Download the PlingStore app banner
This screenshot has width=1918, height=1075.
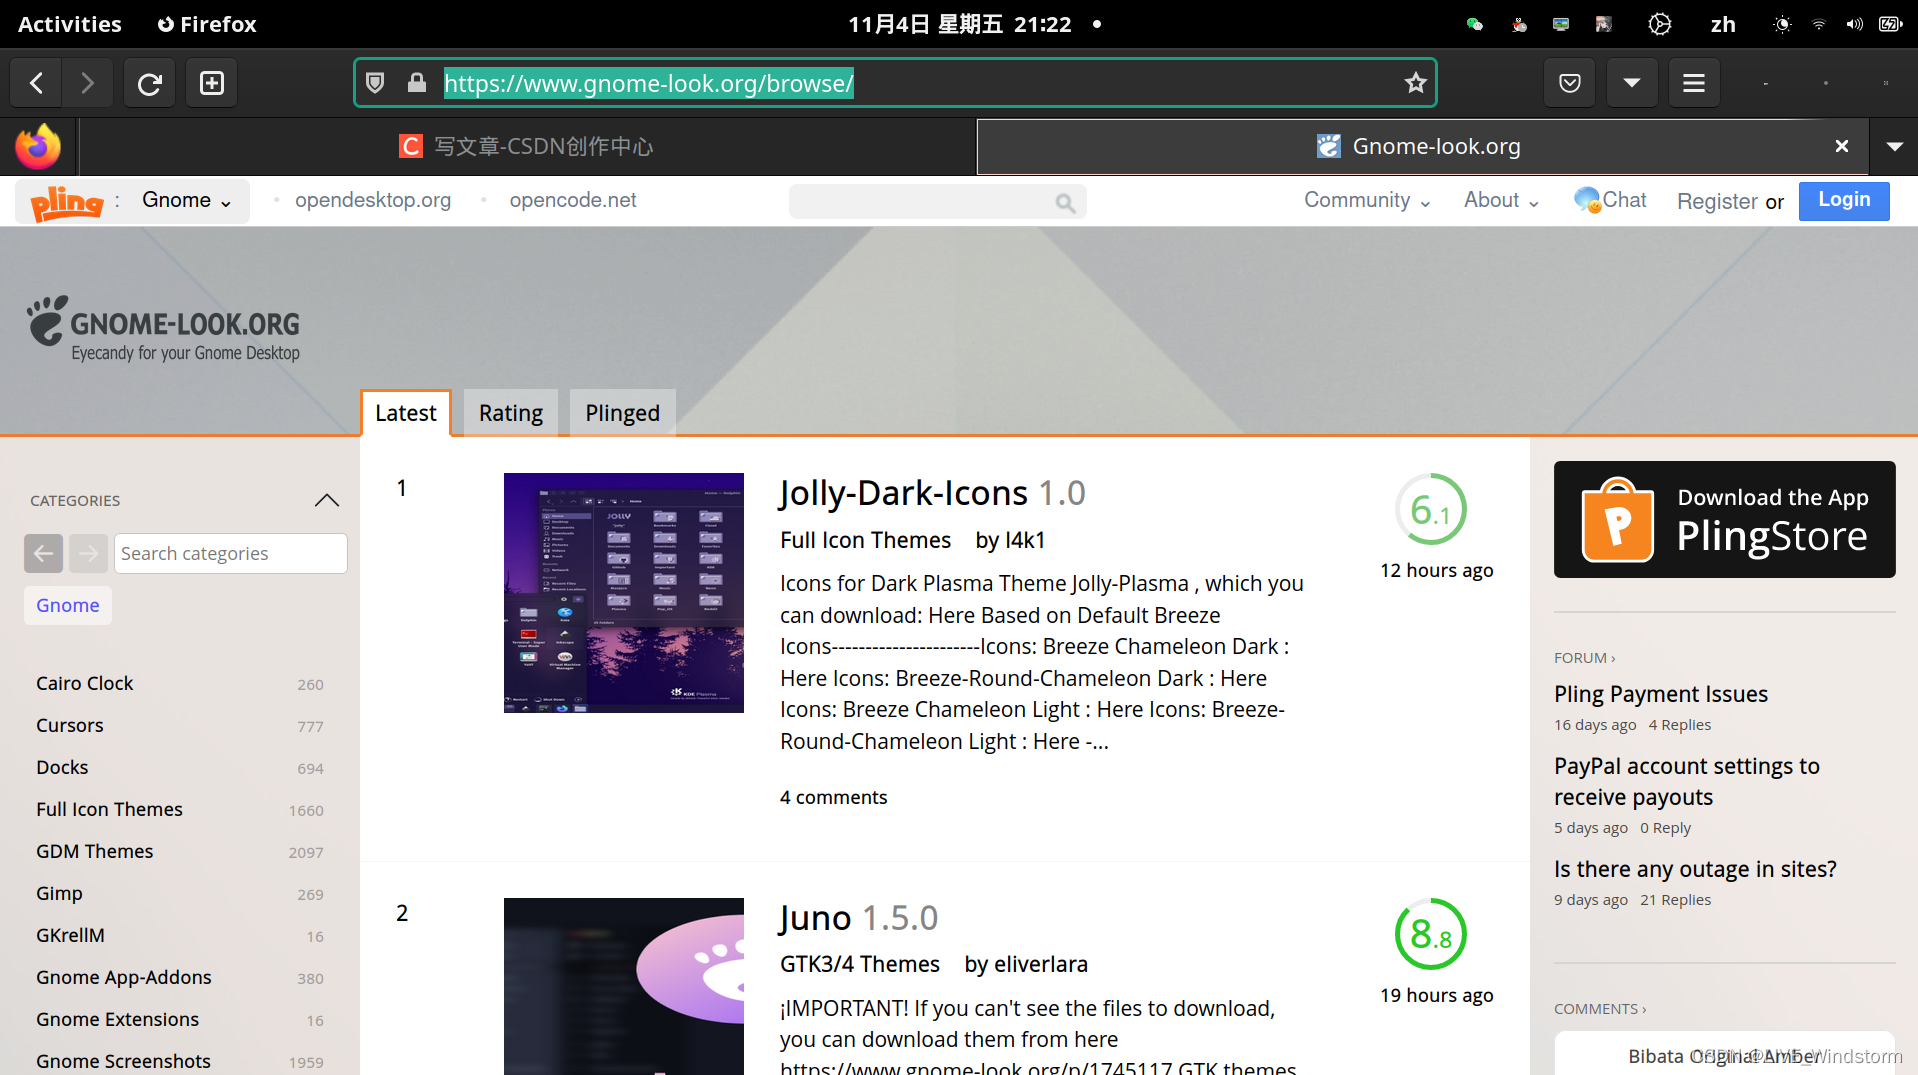[x=1724, y=519]
